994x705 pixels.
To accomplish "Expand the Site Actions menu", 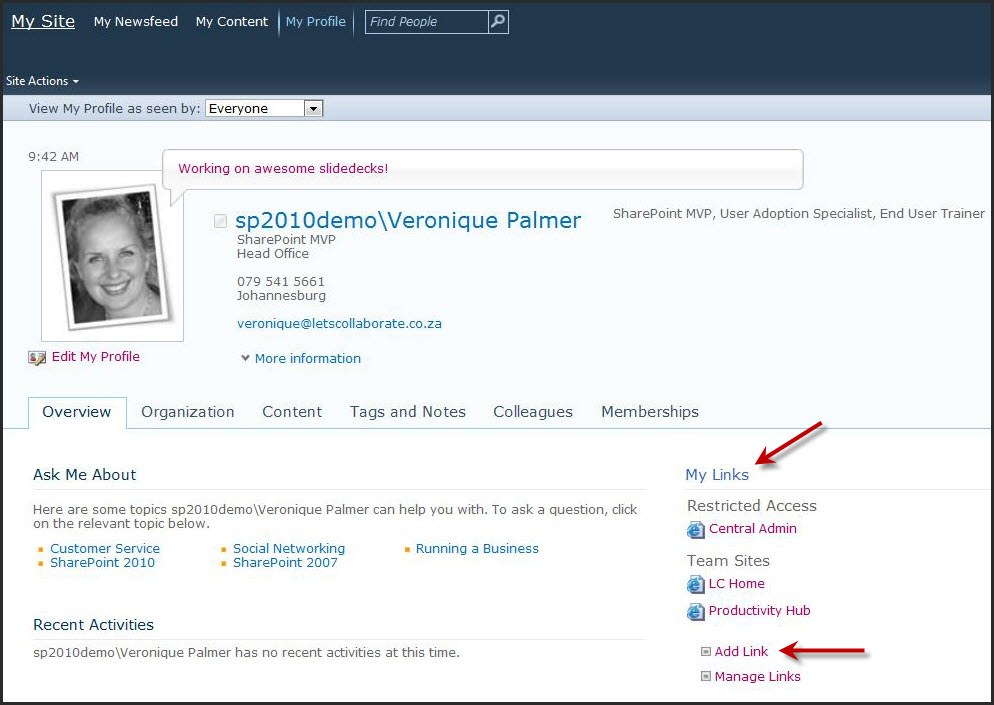I will (x=42, y=81).
